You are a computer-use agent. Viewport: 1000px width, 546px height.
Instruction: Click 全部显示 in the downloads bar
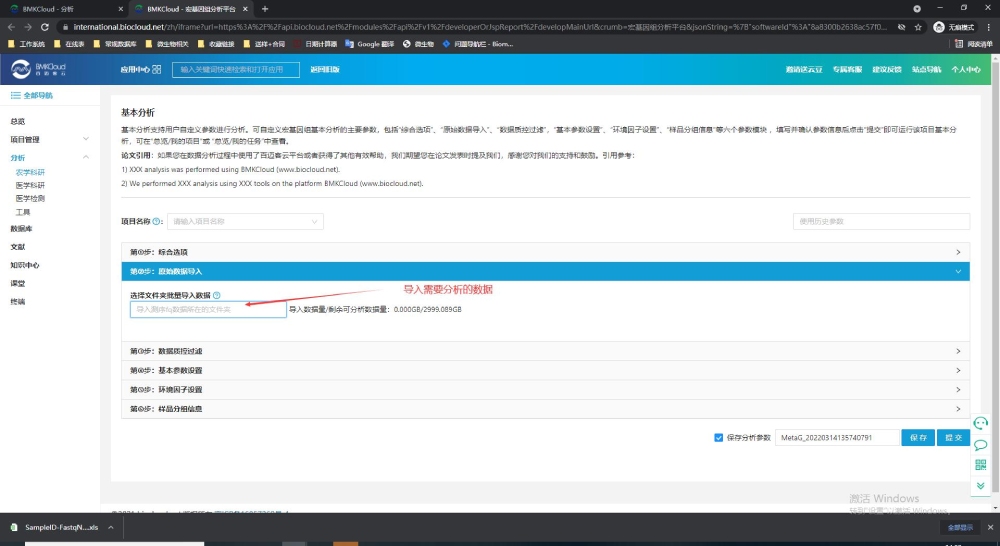957,527
